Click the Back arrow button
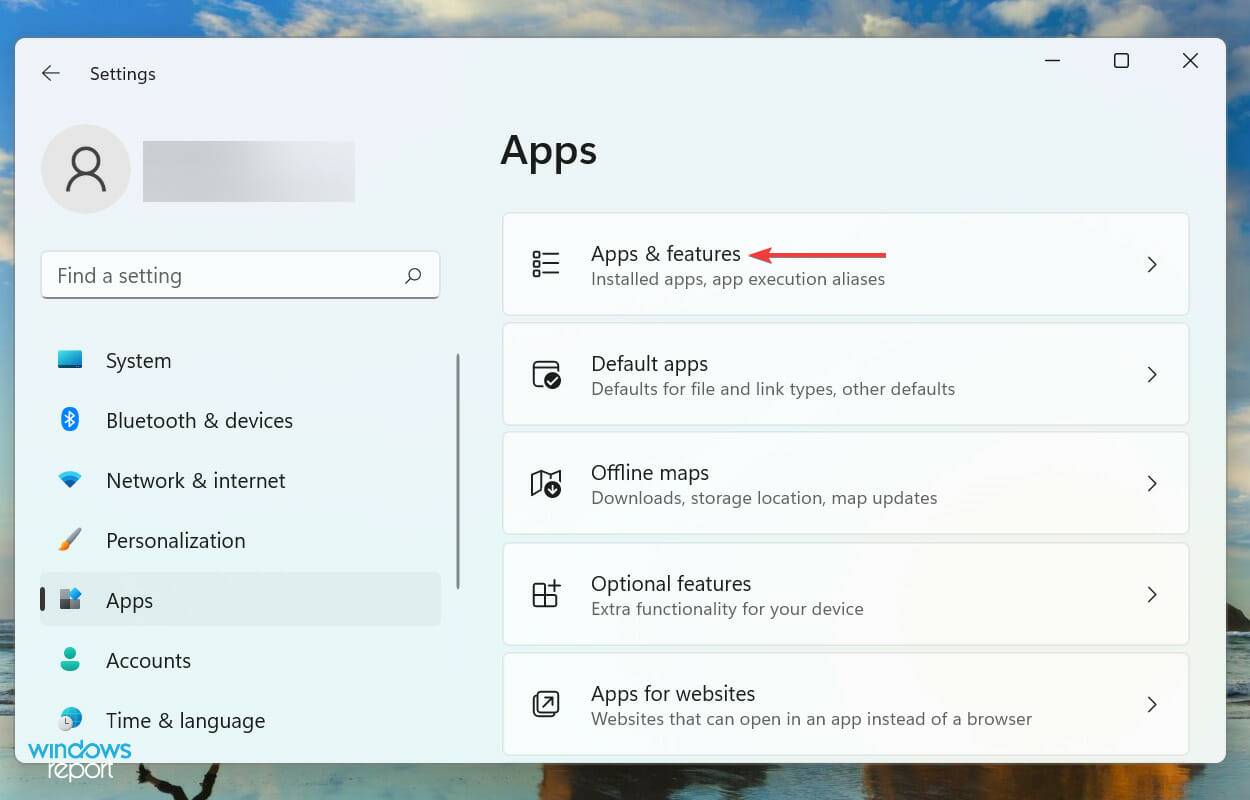 (x=50, y=73)
